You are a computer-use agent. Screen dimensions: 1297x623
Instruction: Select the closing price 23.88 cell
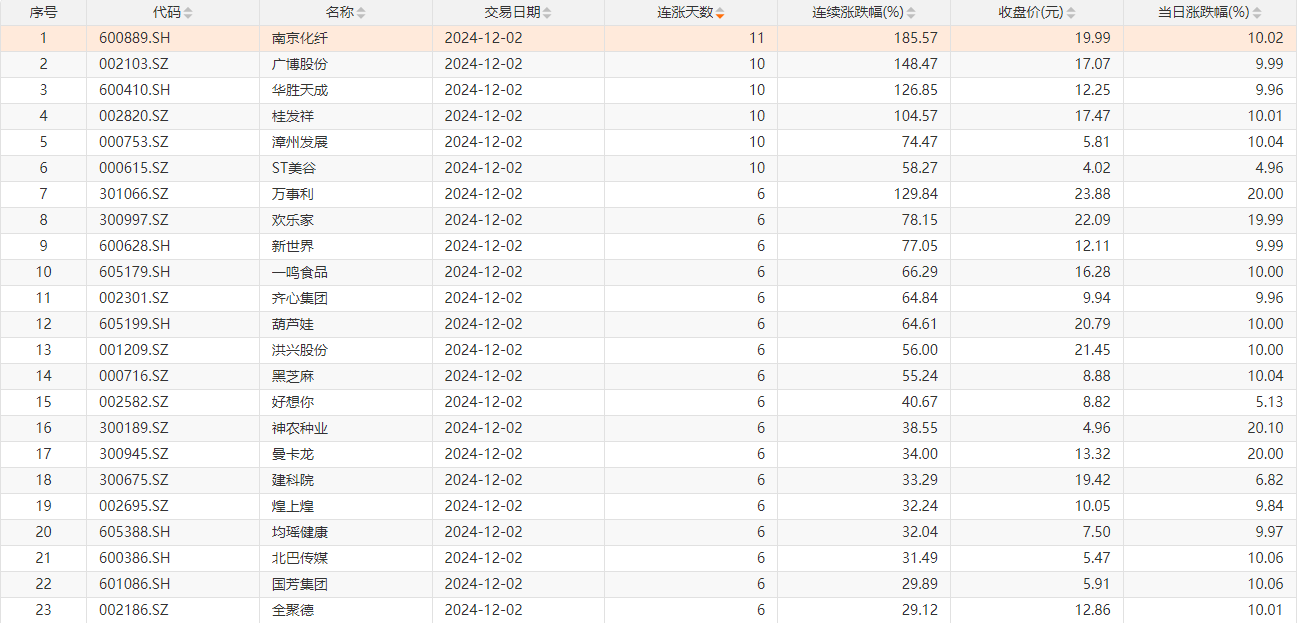1037,194
